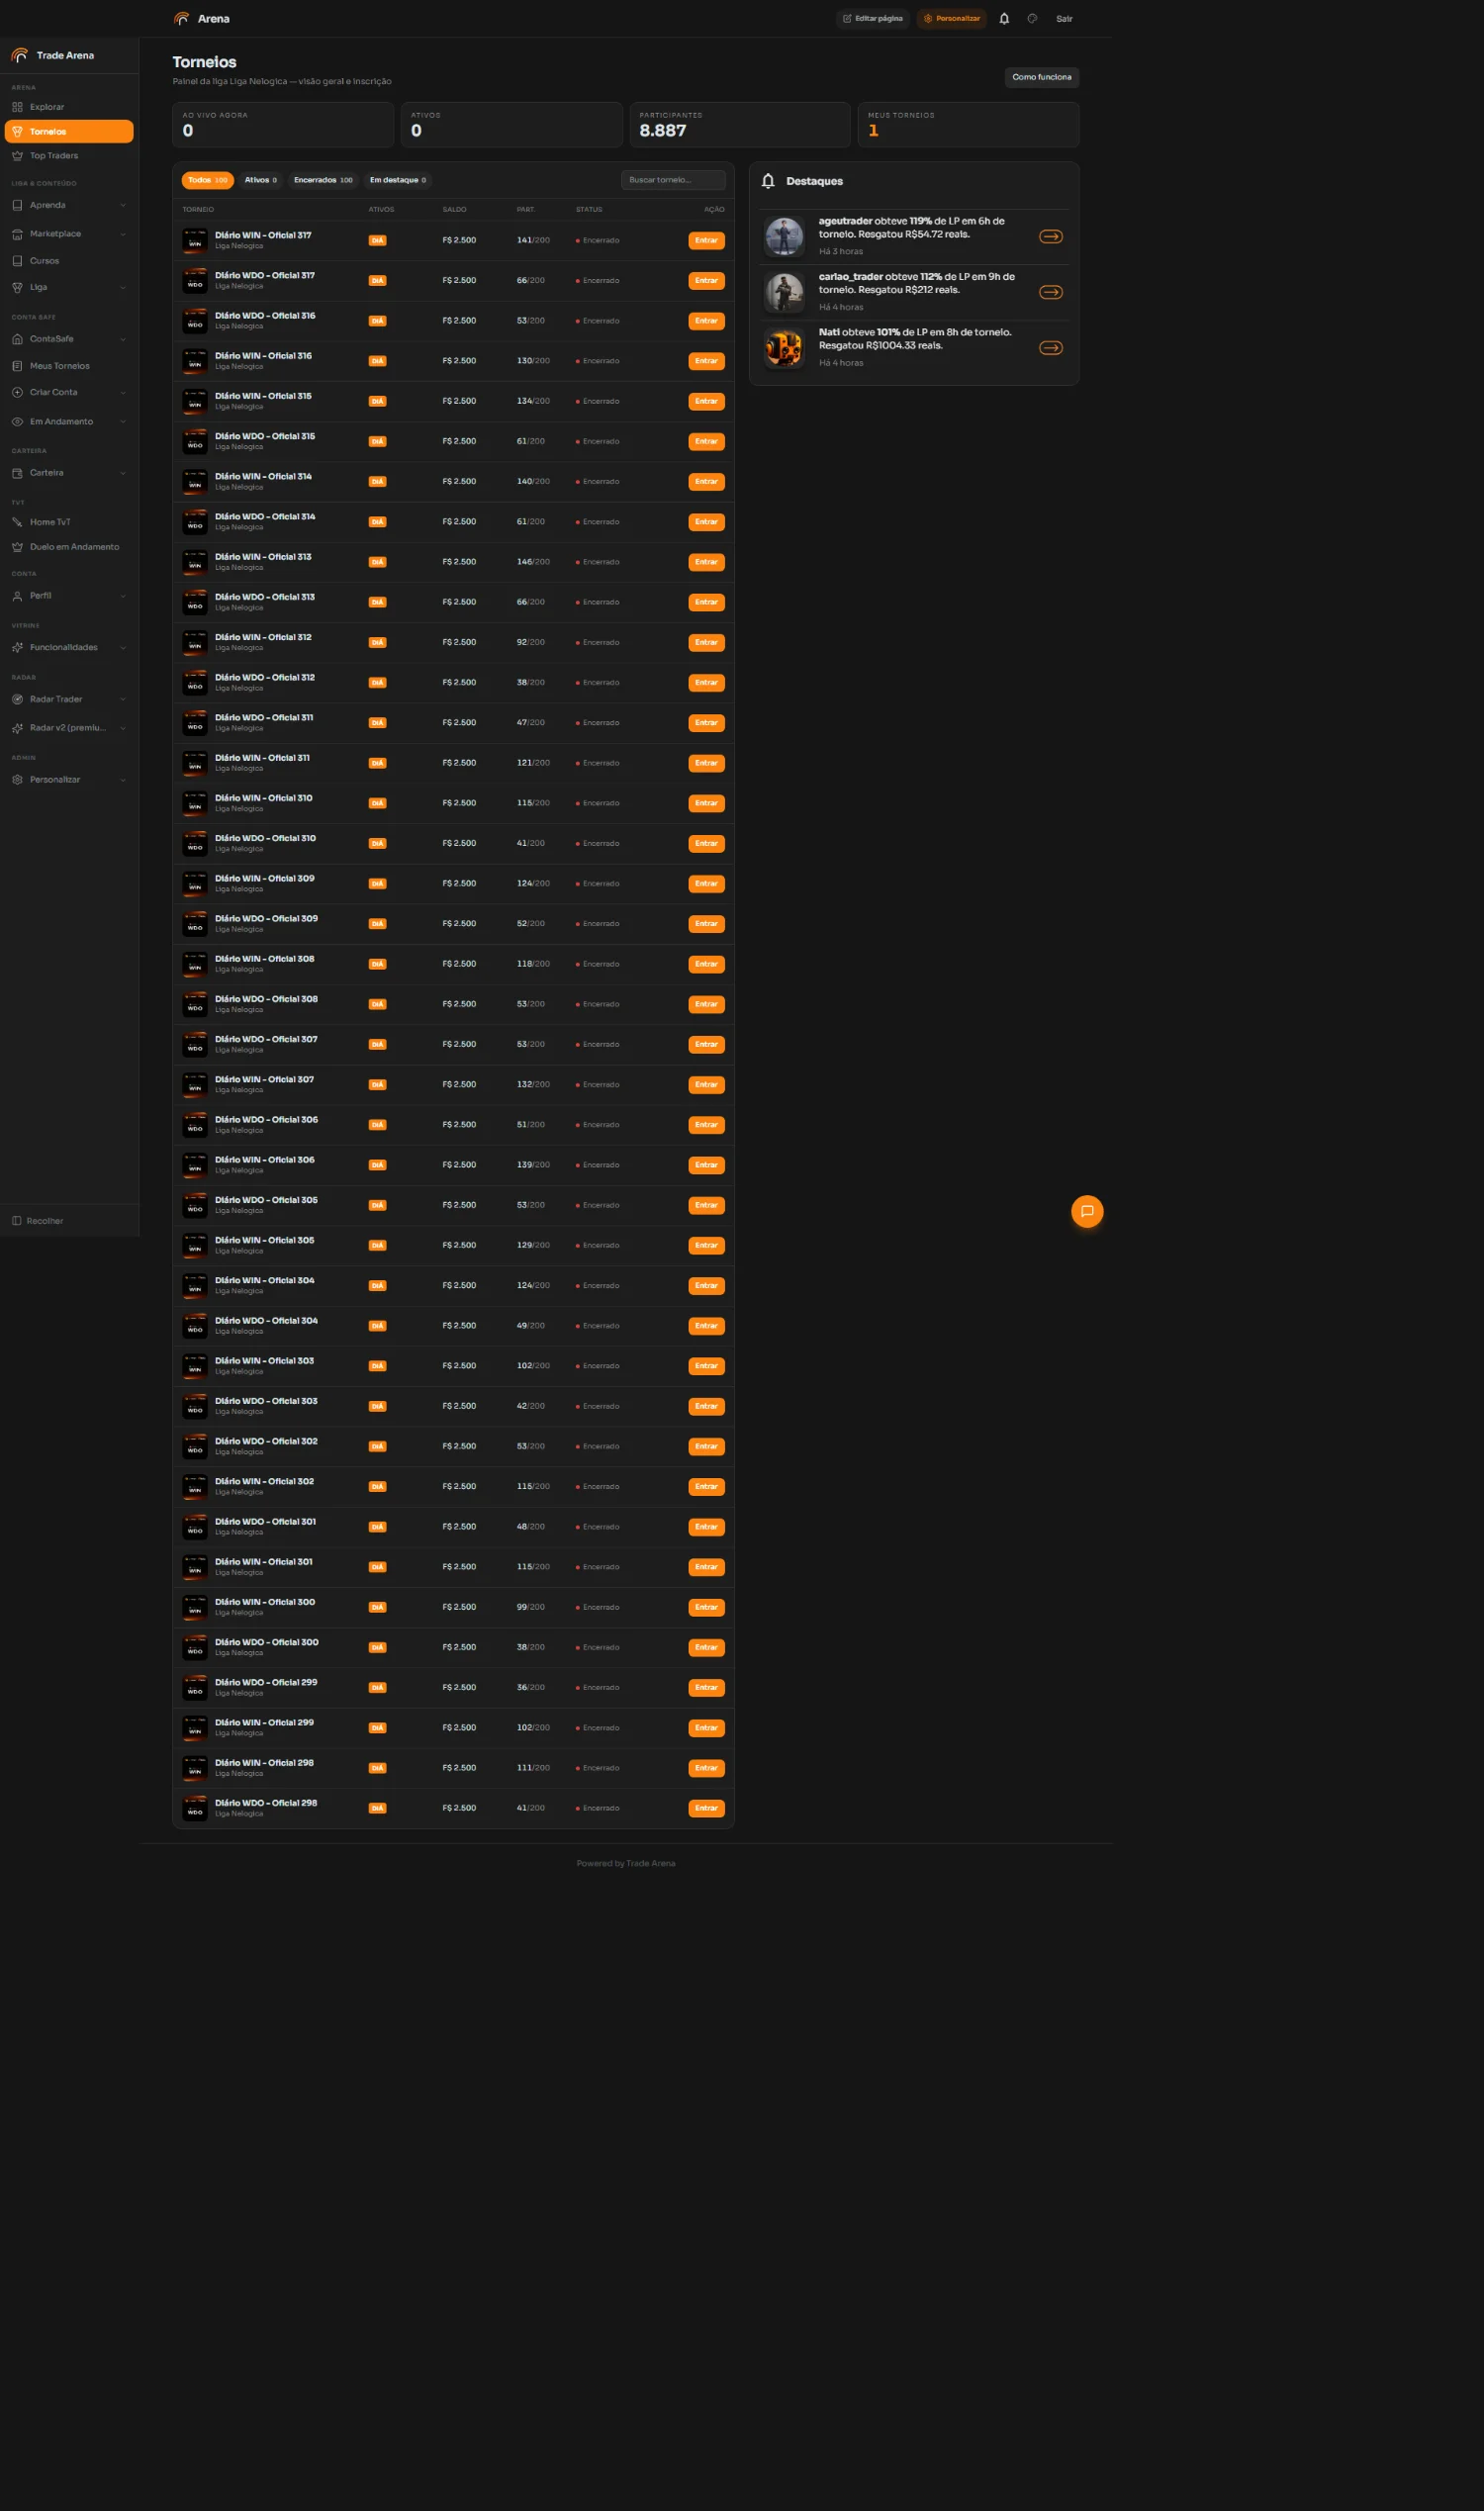The width and height of the screenshot is (1484, 2511).
Task: Click Entrar for Diário WIN – Oficial 305
Action: tap(706, 1245)
